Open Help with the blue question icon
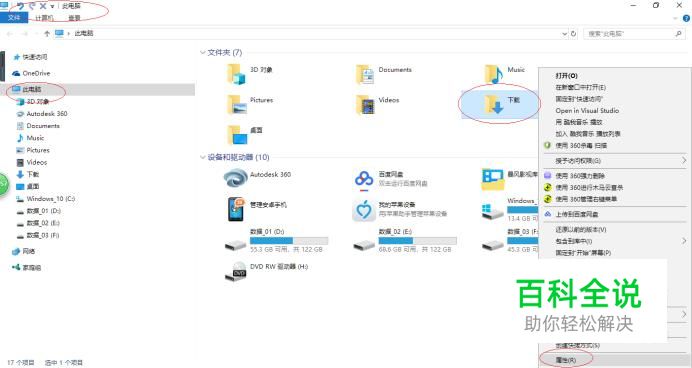The width and height of the screenshot is (692, 368). tap(686, 18)
